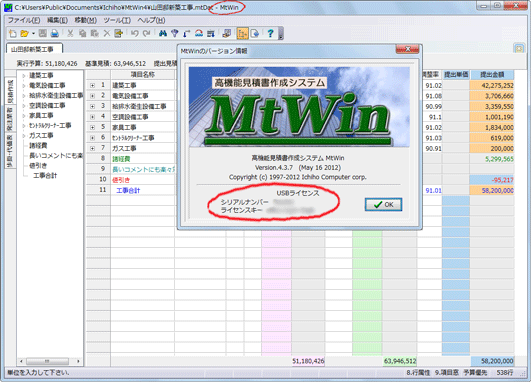Select the 見積作成 vertical side tab
The image size is (531, 382).
(10, 91)
